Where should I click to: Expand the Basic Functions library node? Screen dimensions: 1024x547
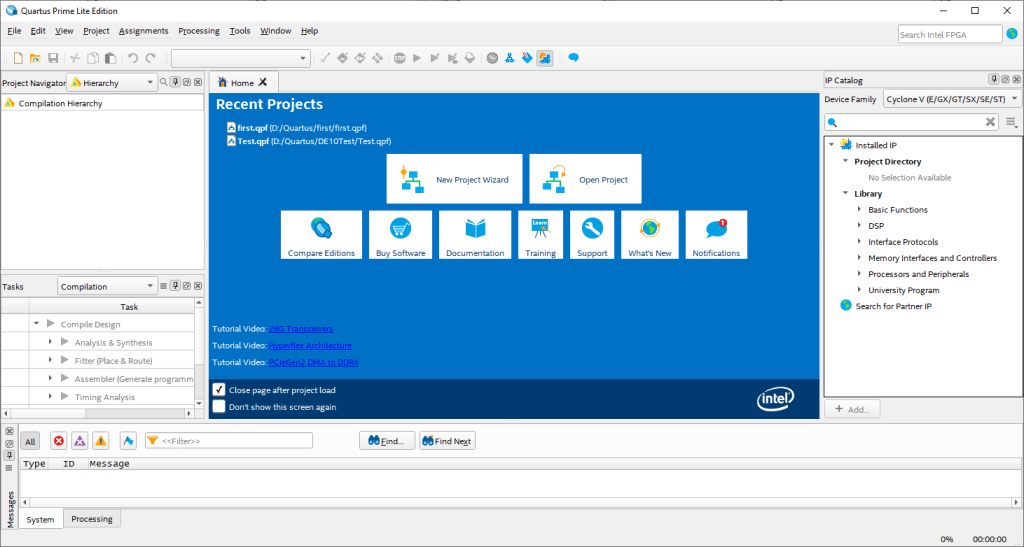[860, 210]
